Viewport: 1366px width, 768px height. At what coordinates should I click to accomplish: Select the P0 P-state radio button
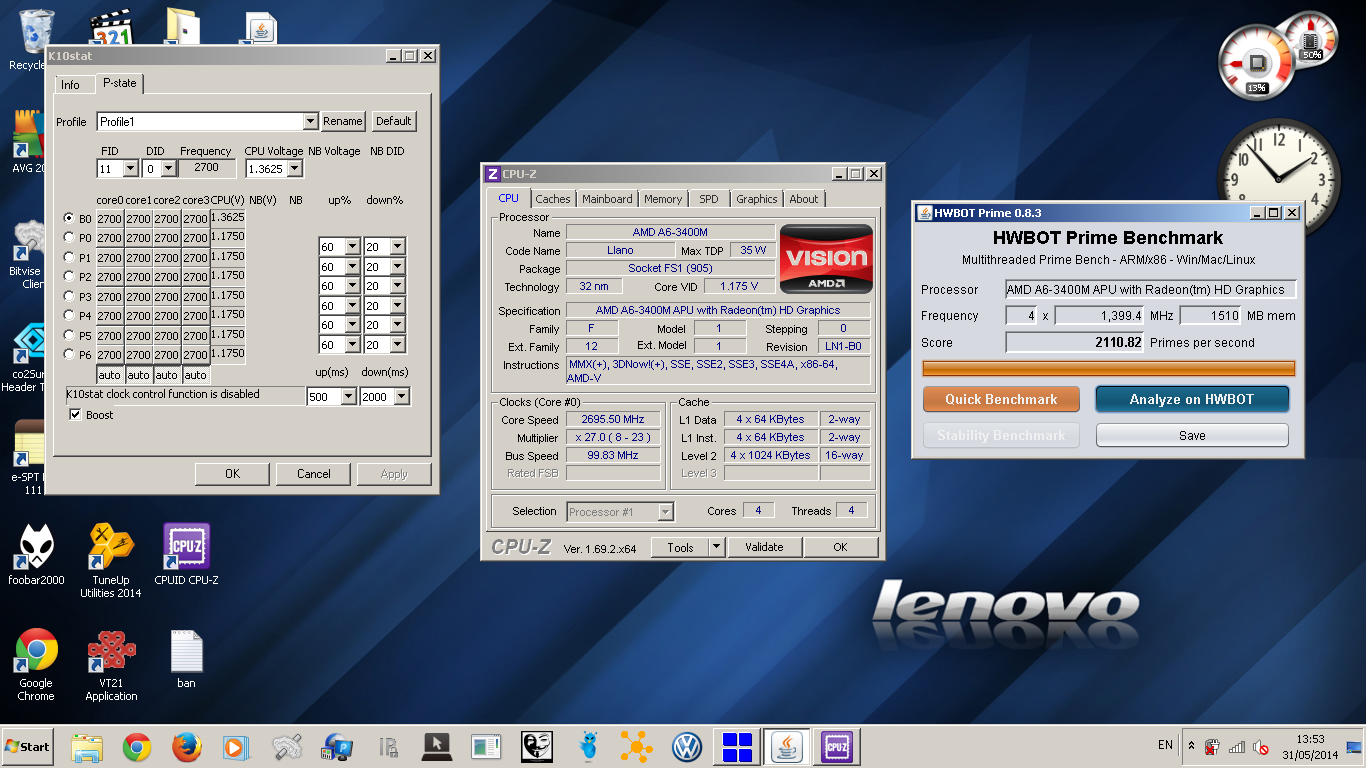point(69,238)
